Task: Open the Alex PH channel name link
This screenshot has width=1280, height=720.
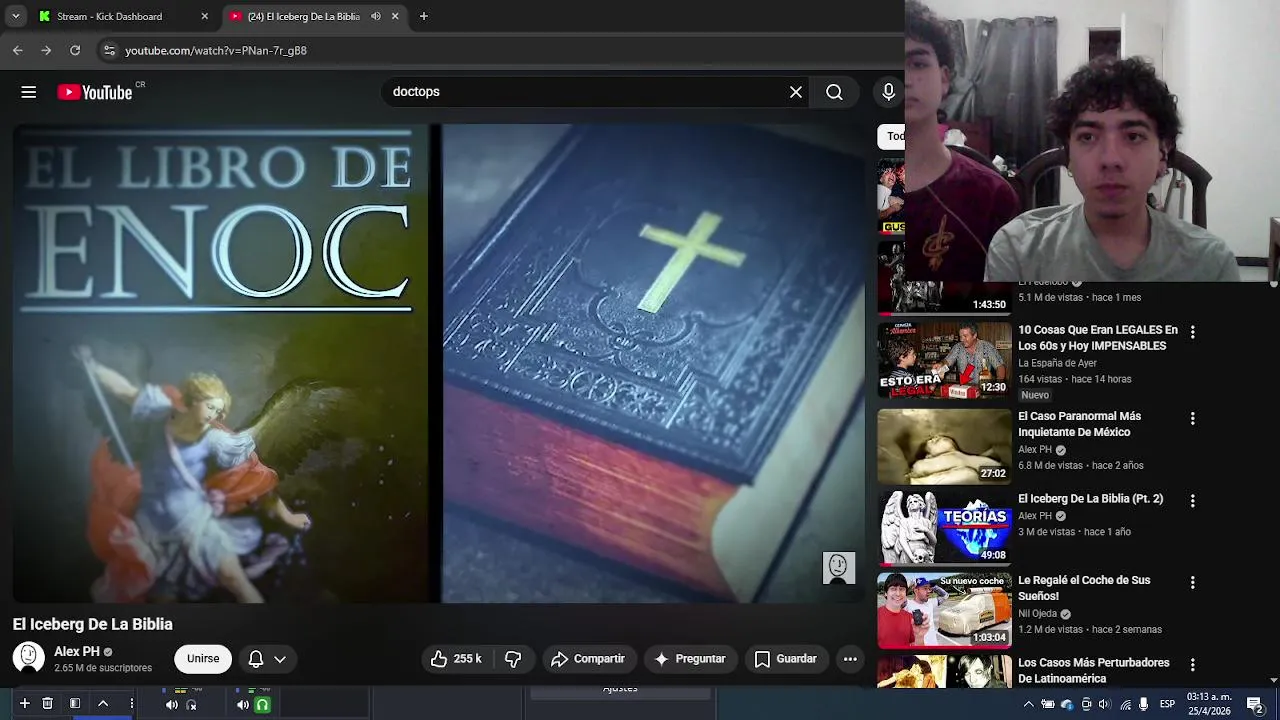Action: 77,651
